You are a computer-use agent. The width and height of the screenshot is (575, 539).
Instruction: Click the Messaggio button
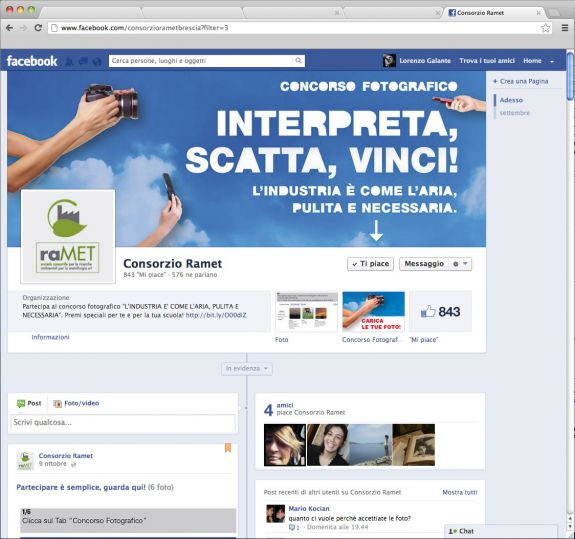424,264
